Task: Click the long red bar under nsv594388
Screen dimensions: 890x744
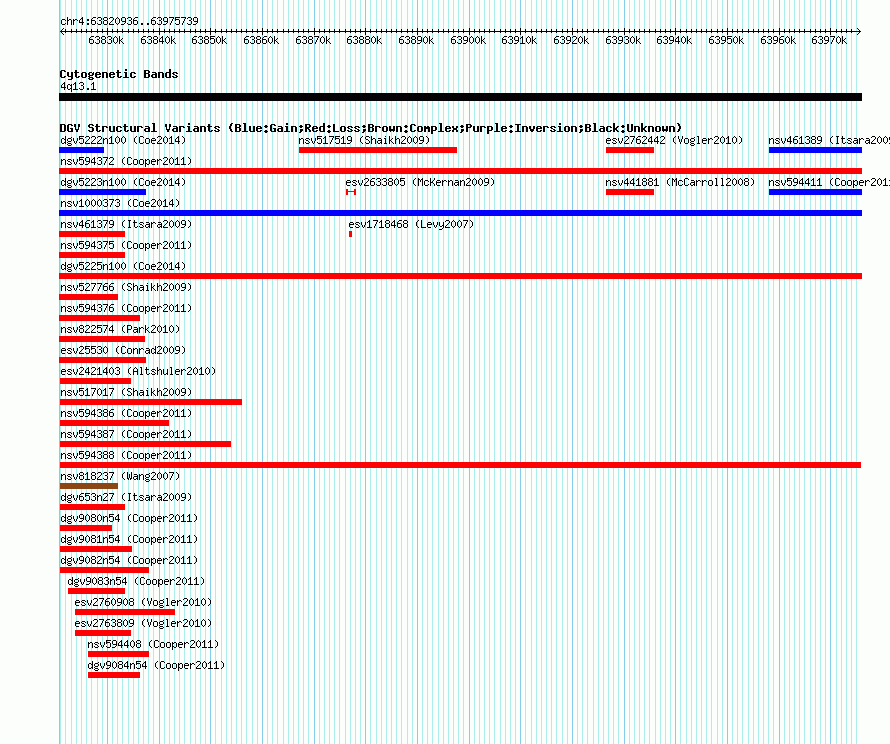Action: click(460, 465)
